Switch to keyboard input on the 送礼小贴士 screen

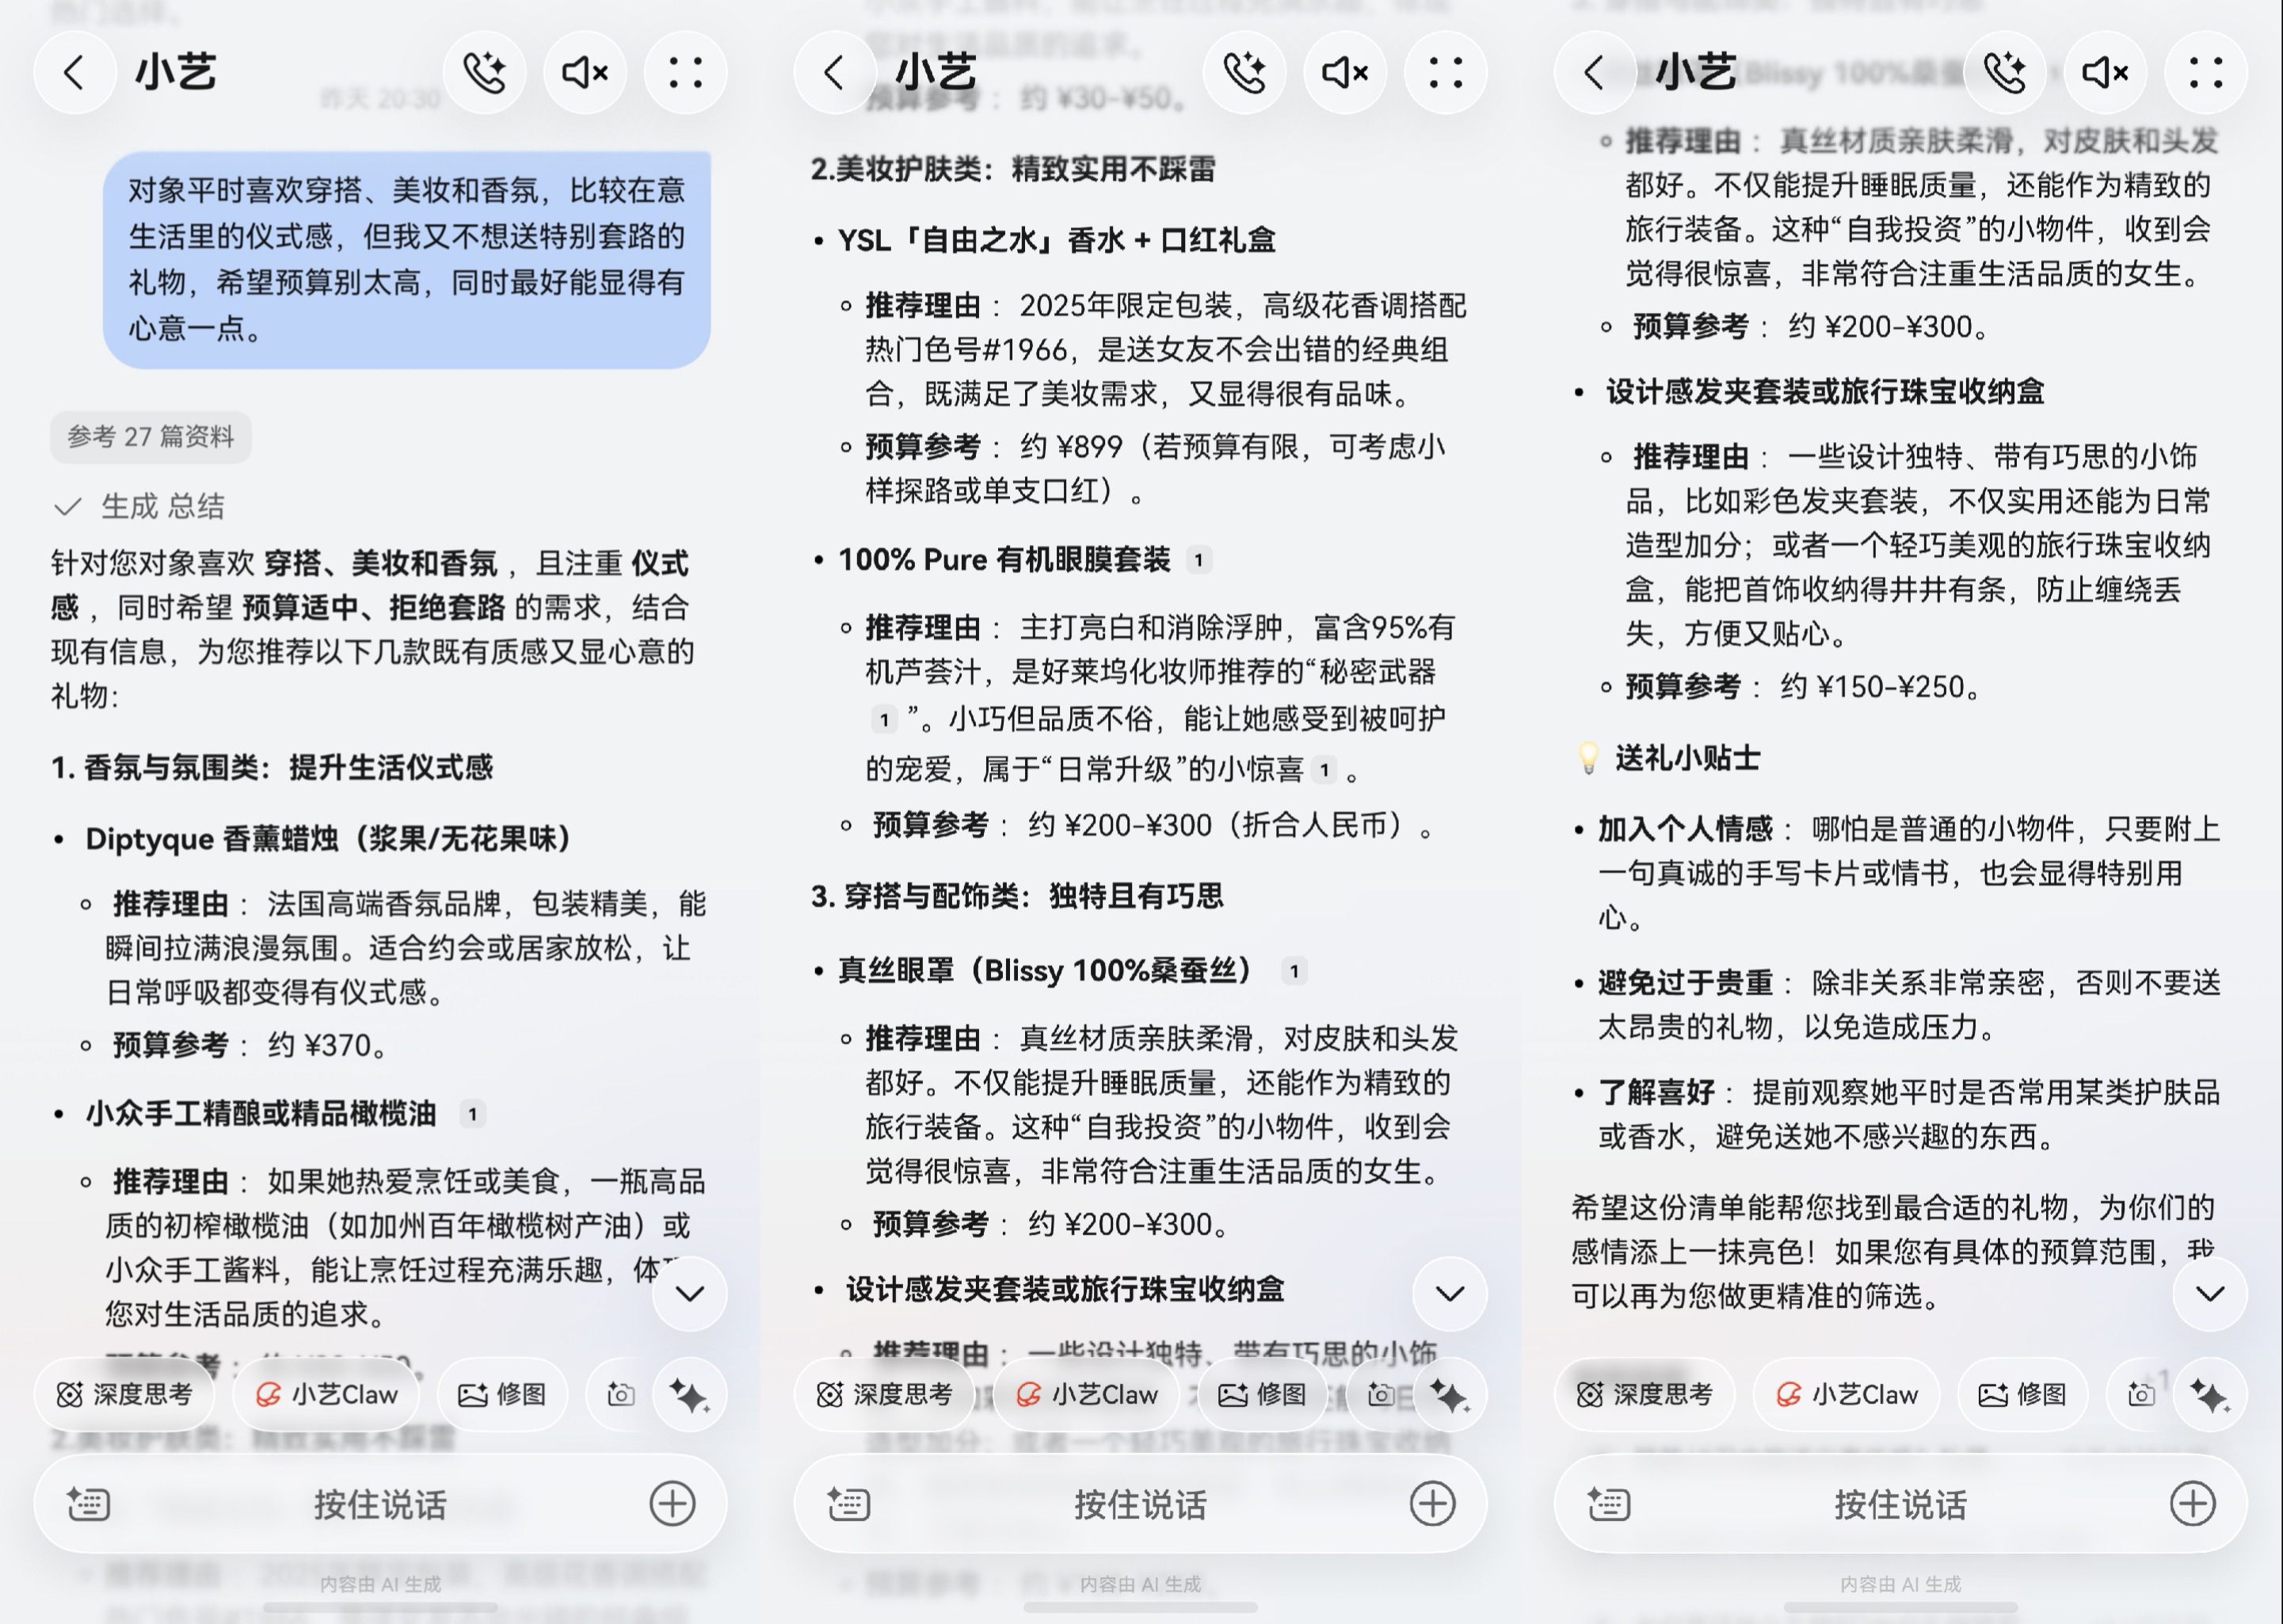1608,1504
